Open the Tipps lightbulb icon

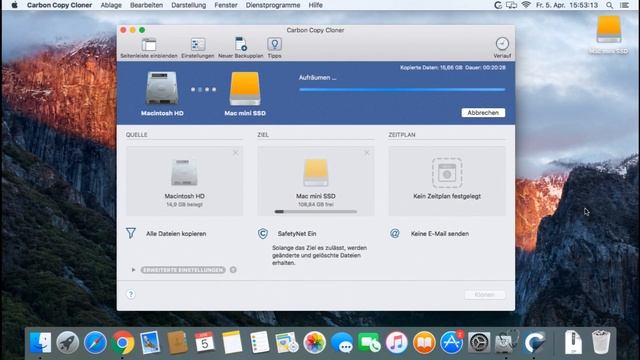(274, 44)
